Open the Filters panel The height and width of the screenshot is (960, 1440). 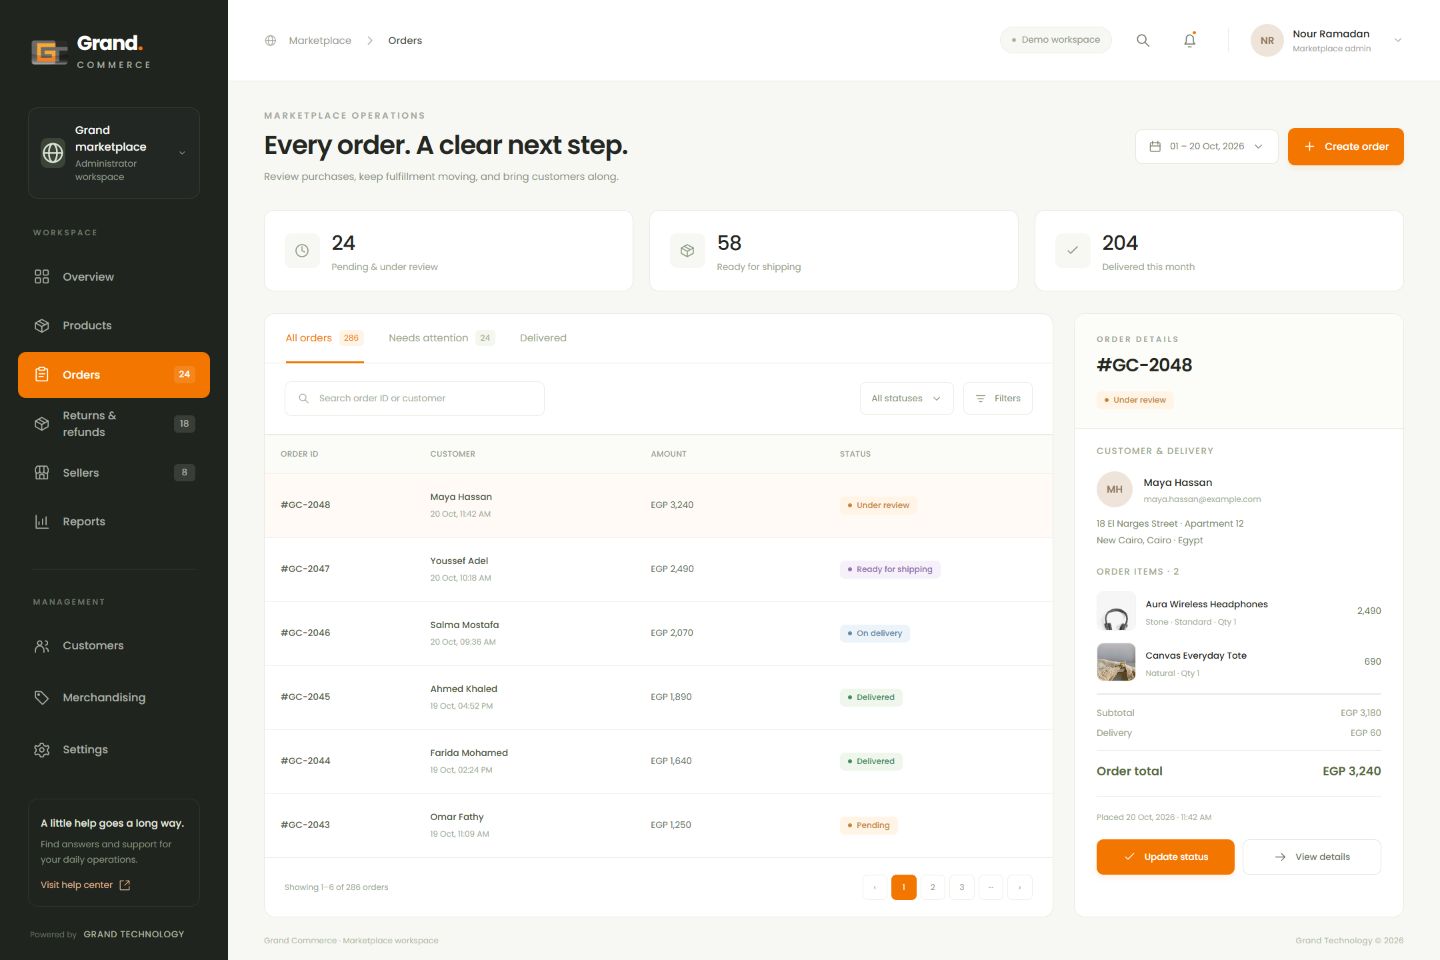(x=998, y=398)
